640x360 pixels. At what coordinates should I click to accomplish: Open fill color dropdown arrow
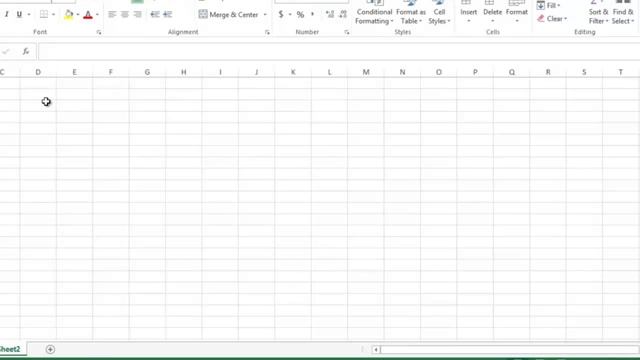click(78, 15)
